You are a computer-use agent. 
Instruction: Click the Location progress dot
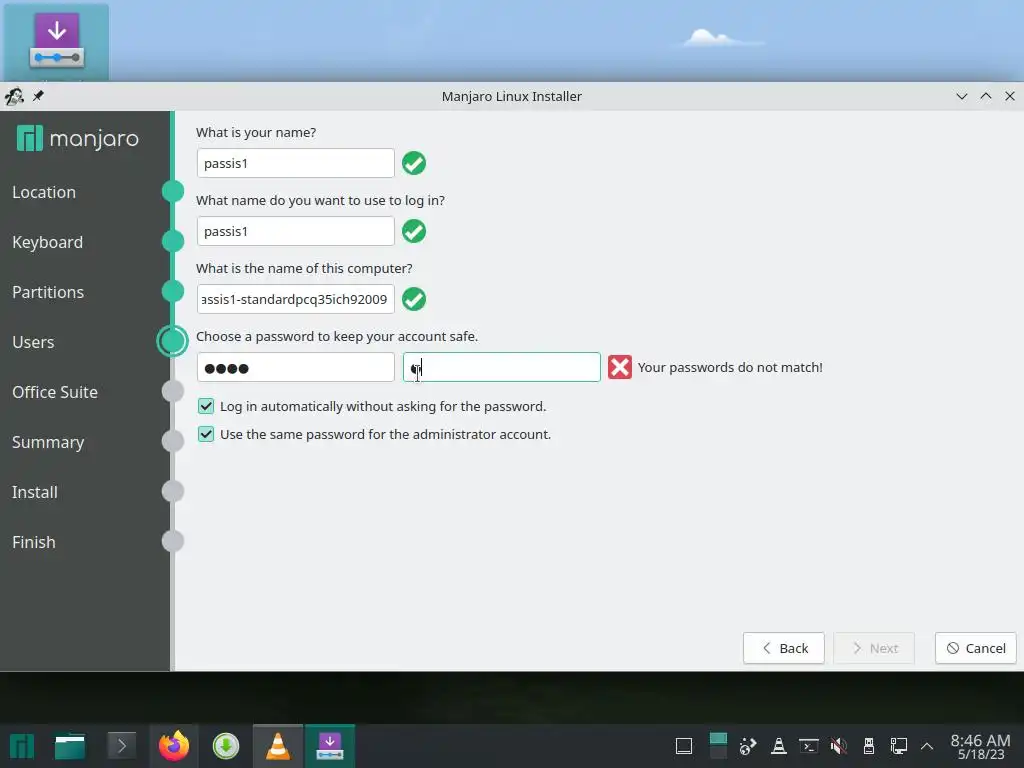172,191
